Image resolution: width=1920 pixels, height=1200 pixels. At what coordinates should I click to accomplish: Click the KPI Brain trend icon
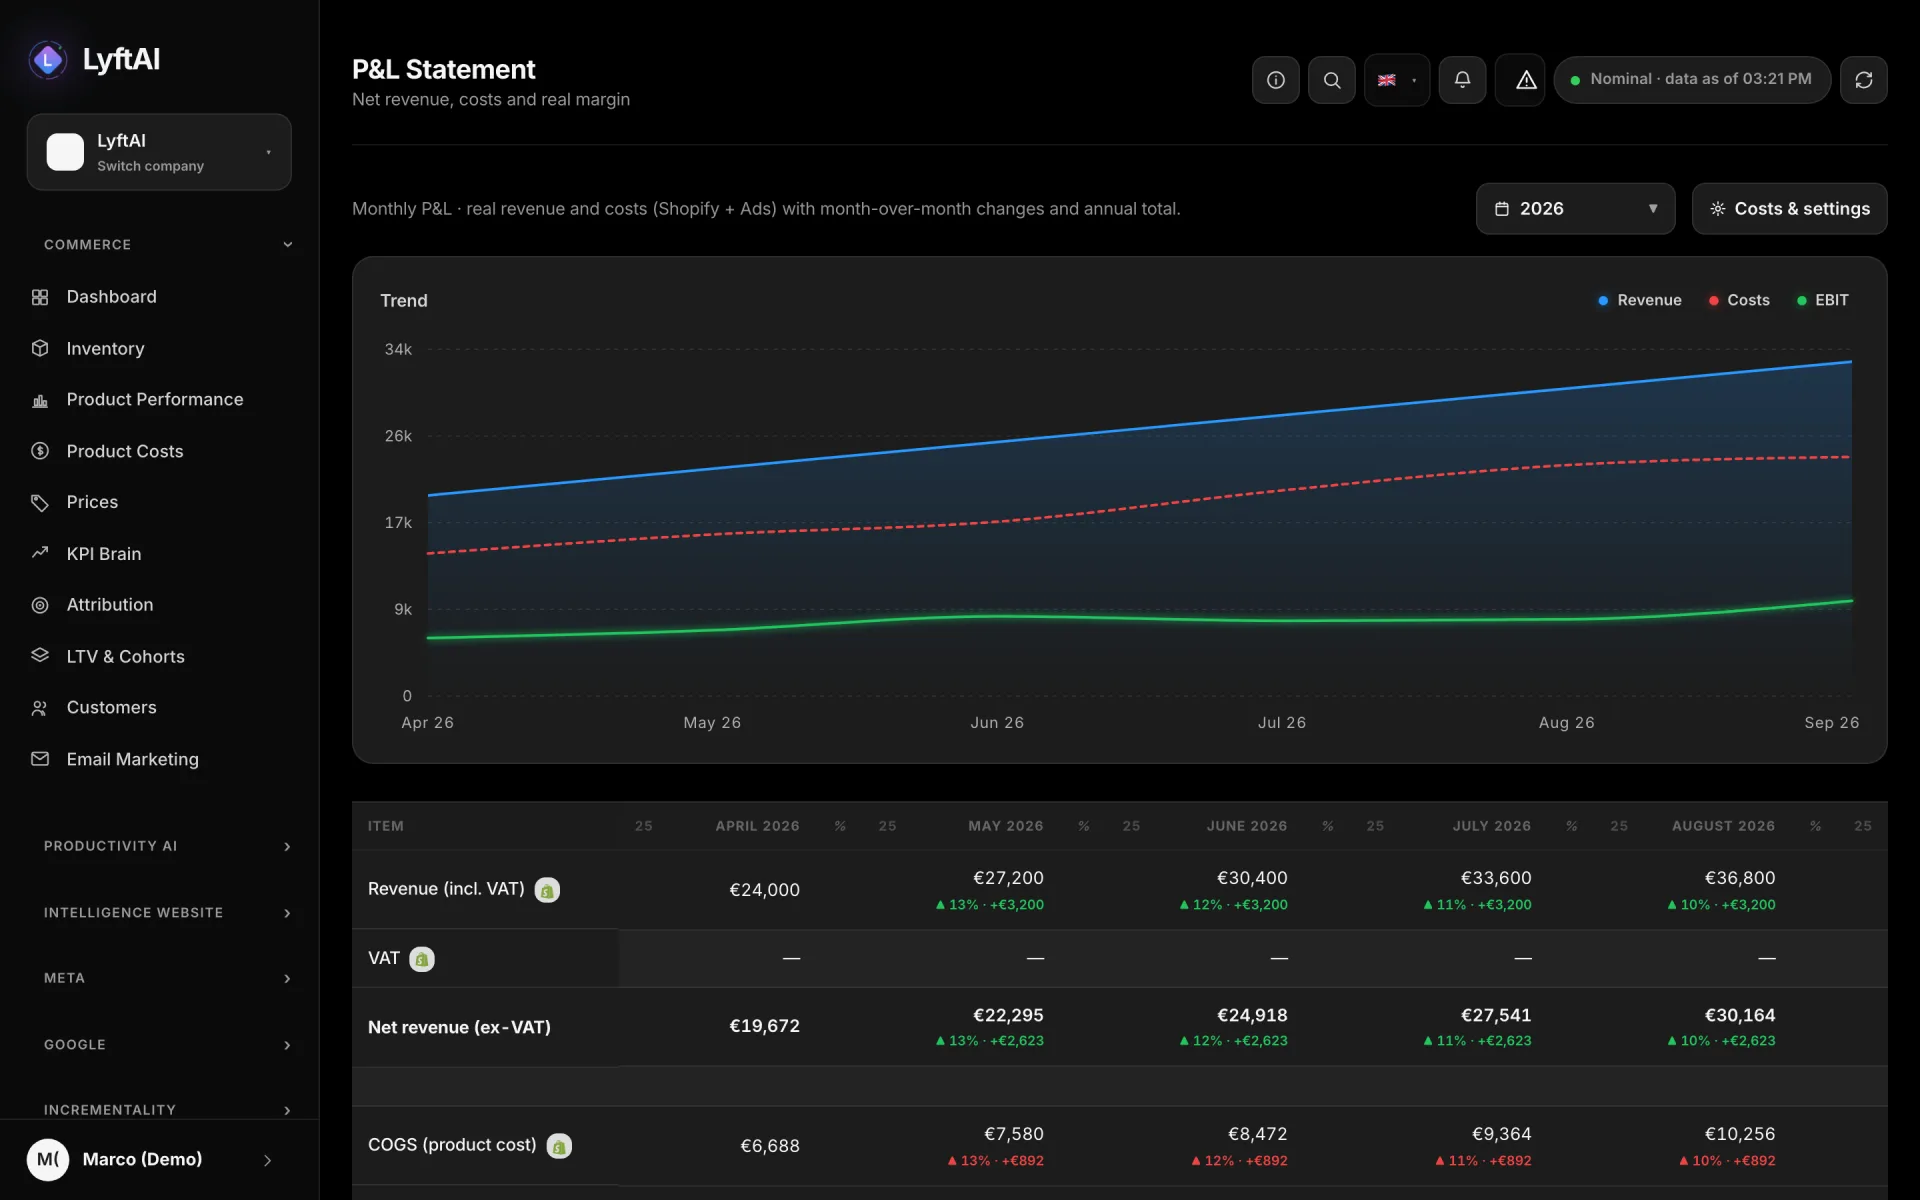(40, 553)
